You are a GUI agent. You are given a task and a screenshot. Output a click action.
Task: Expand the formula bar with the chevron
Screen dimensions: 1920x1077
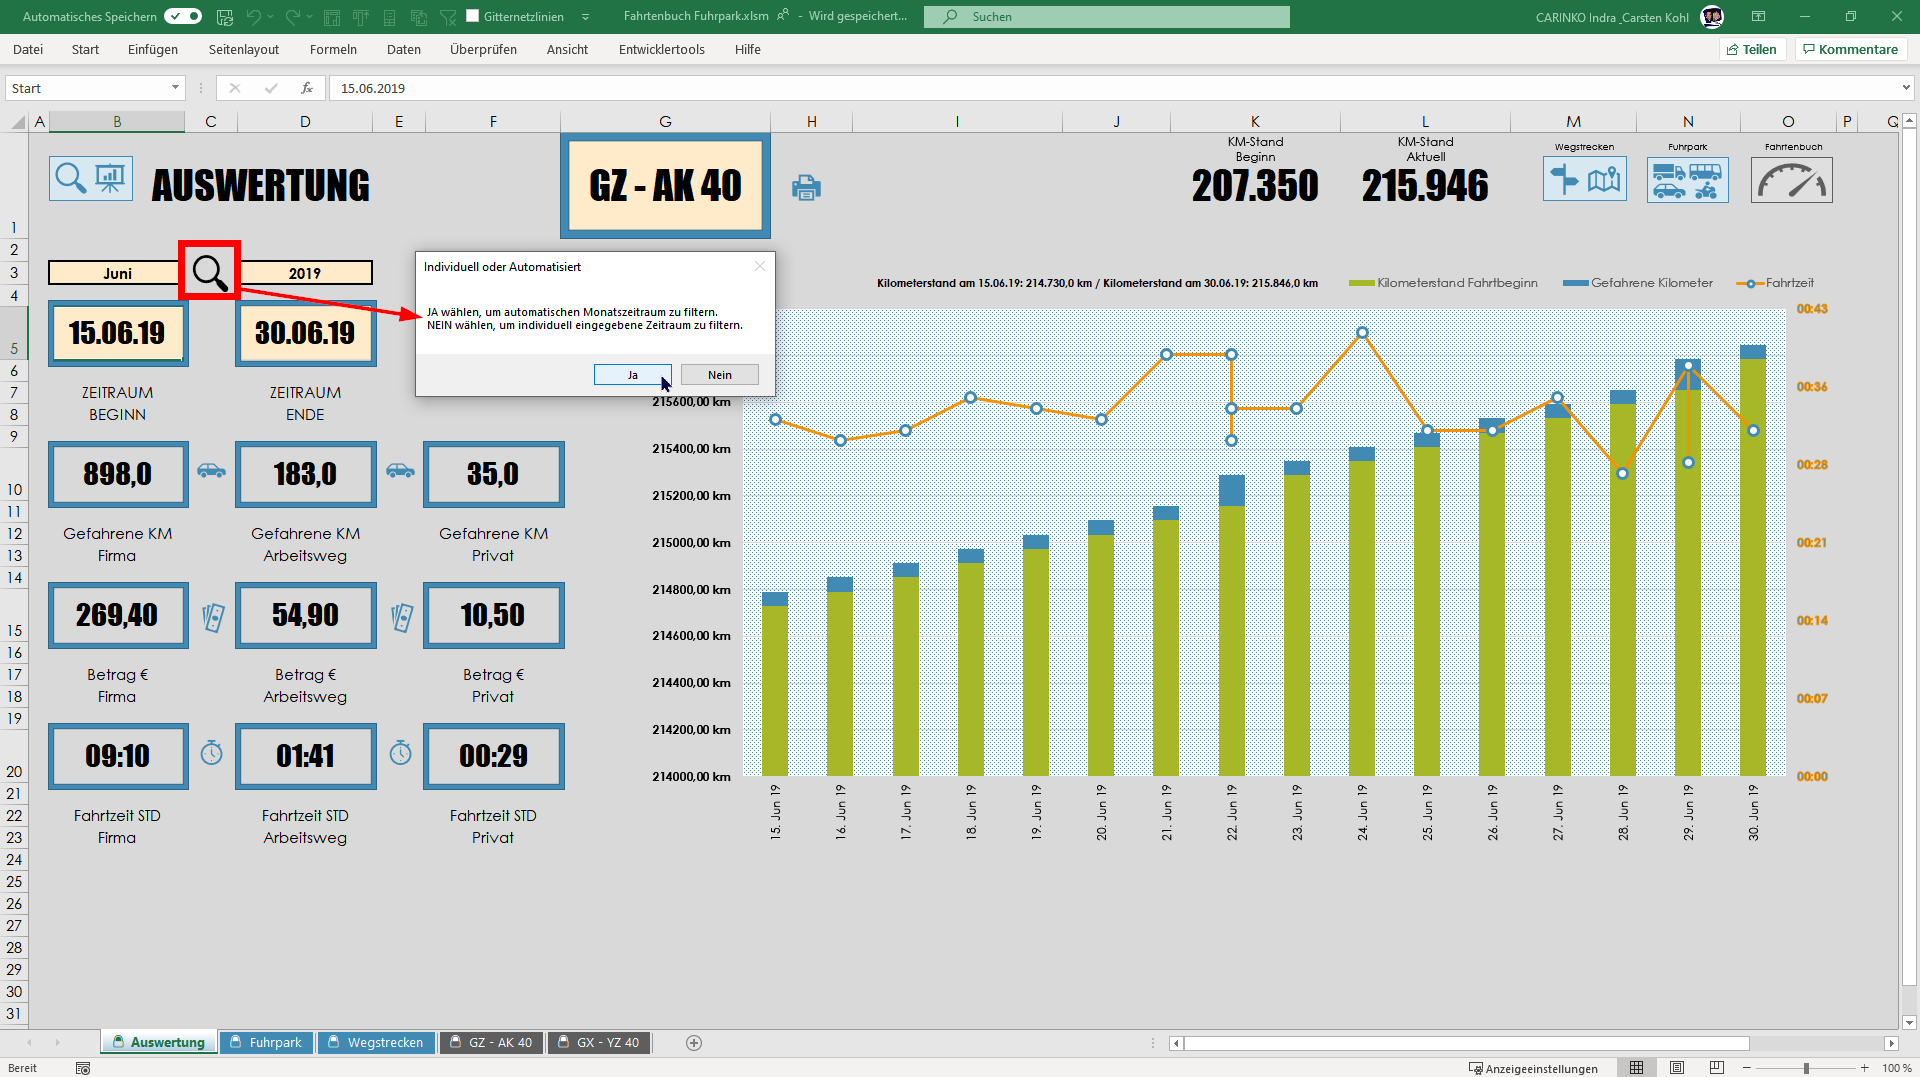pyautogui.click(x=1906, y=88)
